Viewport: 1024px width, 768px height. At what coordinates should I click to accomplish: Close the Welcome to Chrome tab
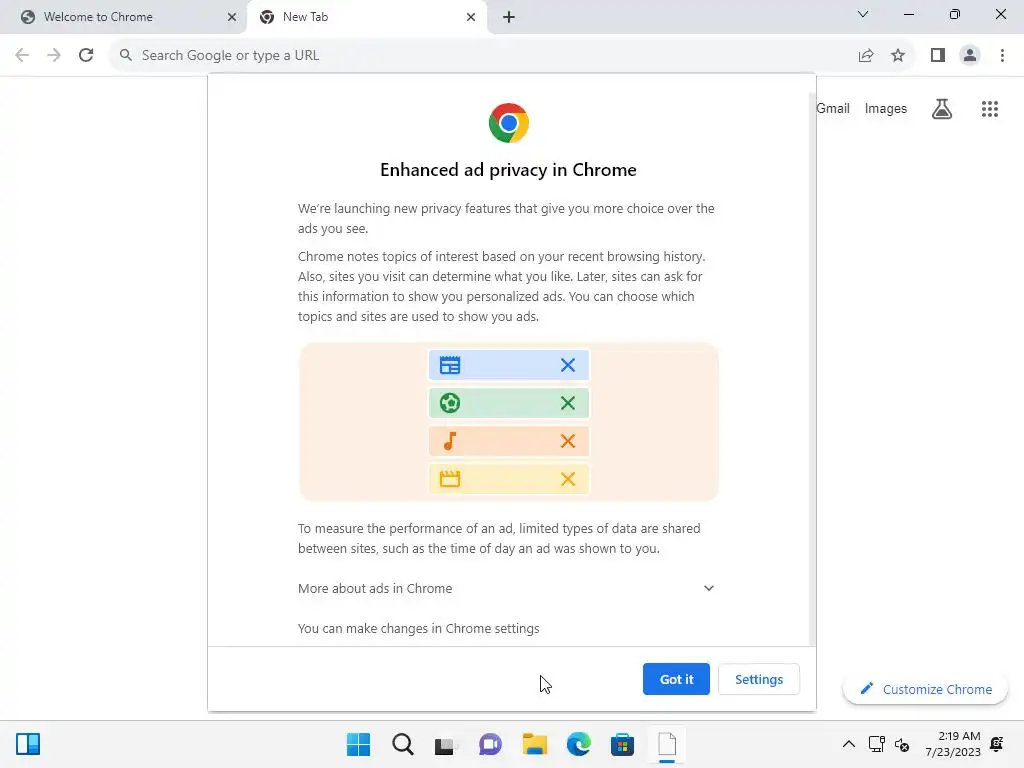[232, 17]
